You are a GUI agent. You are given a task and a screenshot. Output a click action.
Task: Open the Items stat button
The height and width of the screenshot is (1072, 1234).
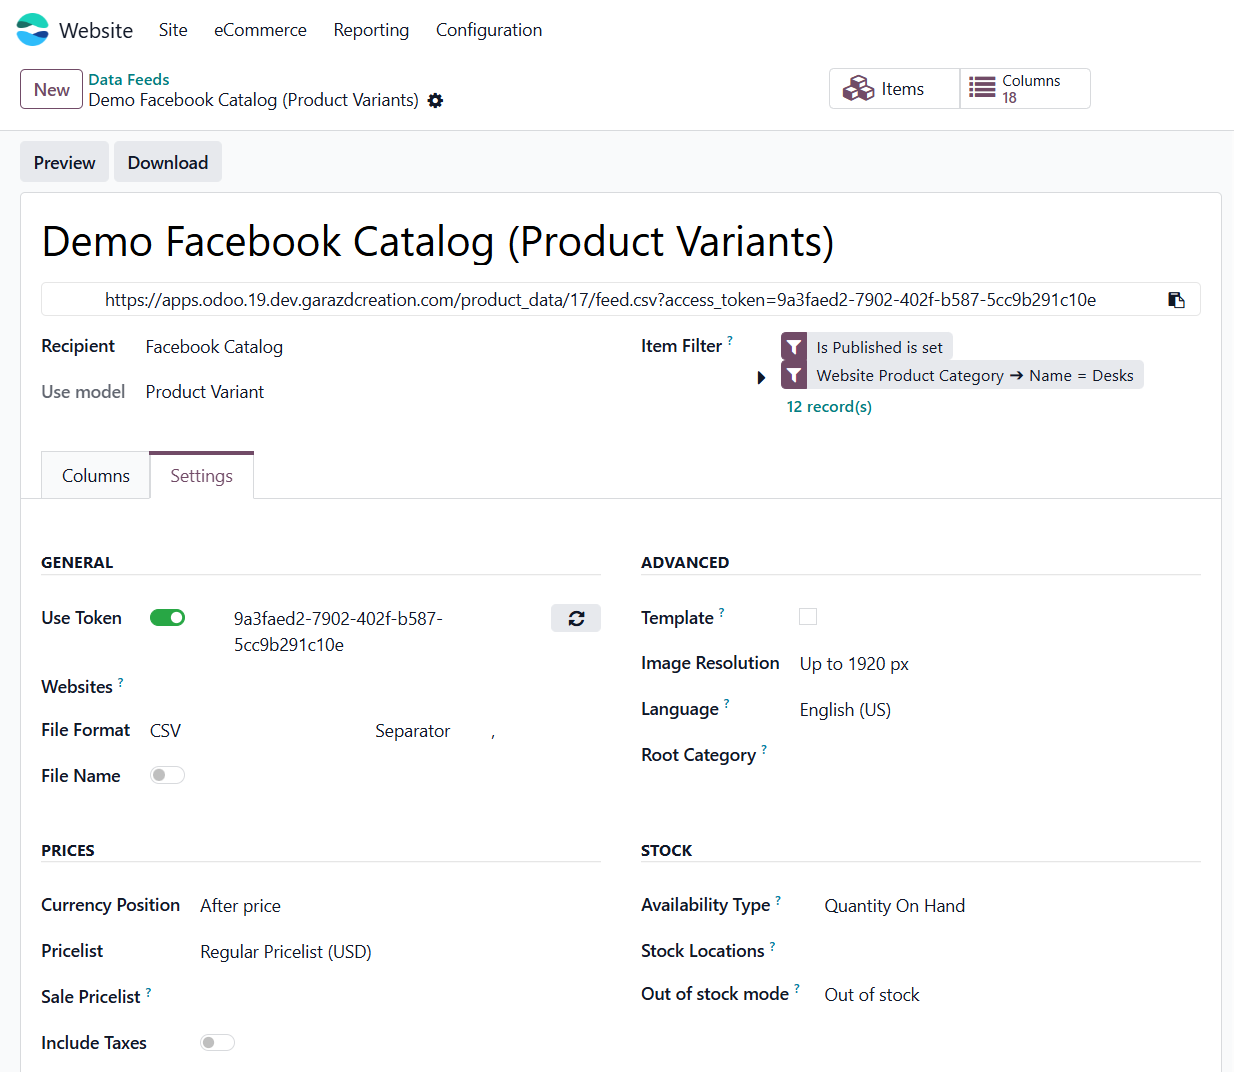[894, 89]
